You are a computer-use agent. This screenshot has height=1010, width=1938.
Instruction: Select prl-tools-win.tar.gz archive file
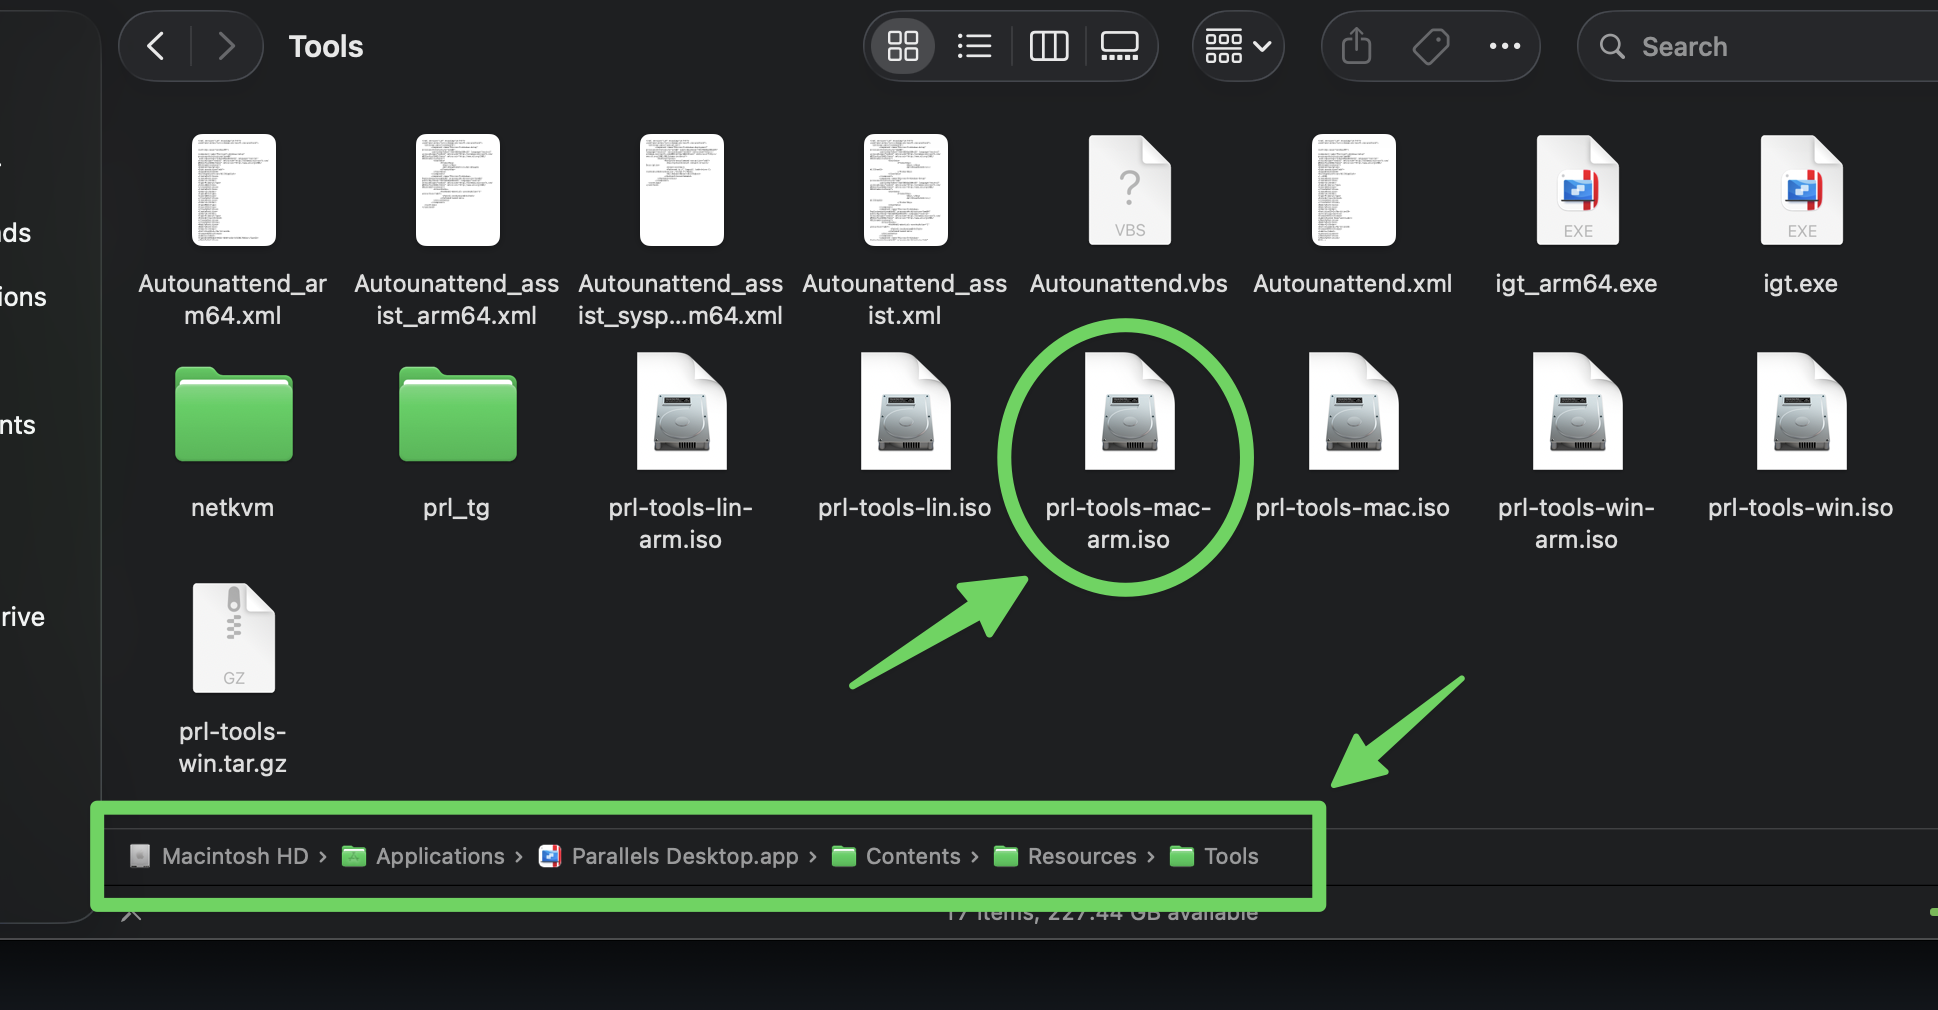coord(233,638)
